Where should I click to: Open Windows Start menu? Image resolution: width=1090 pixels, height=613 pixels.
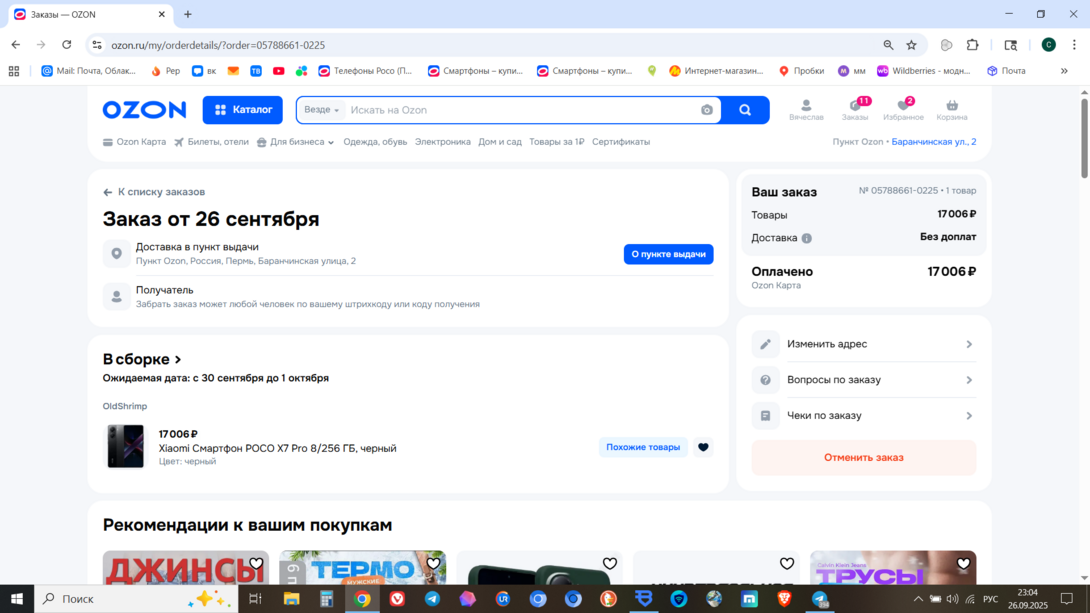coord(17,598)
